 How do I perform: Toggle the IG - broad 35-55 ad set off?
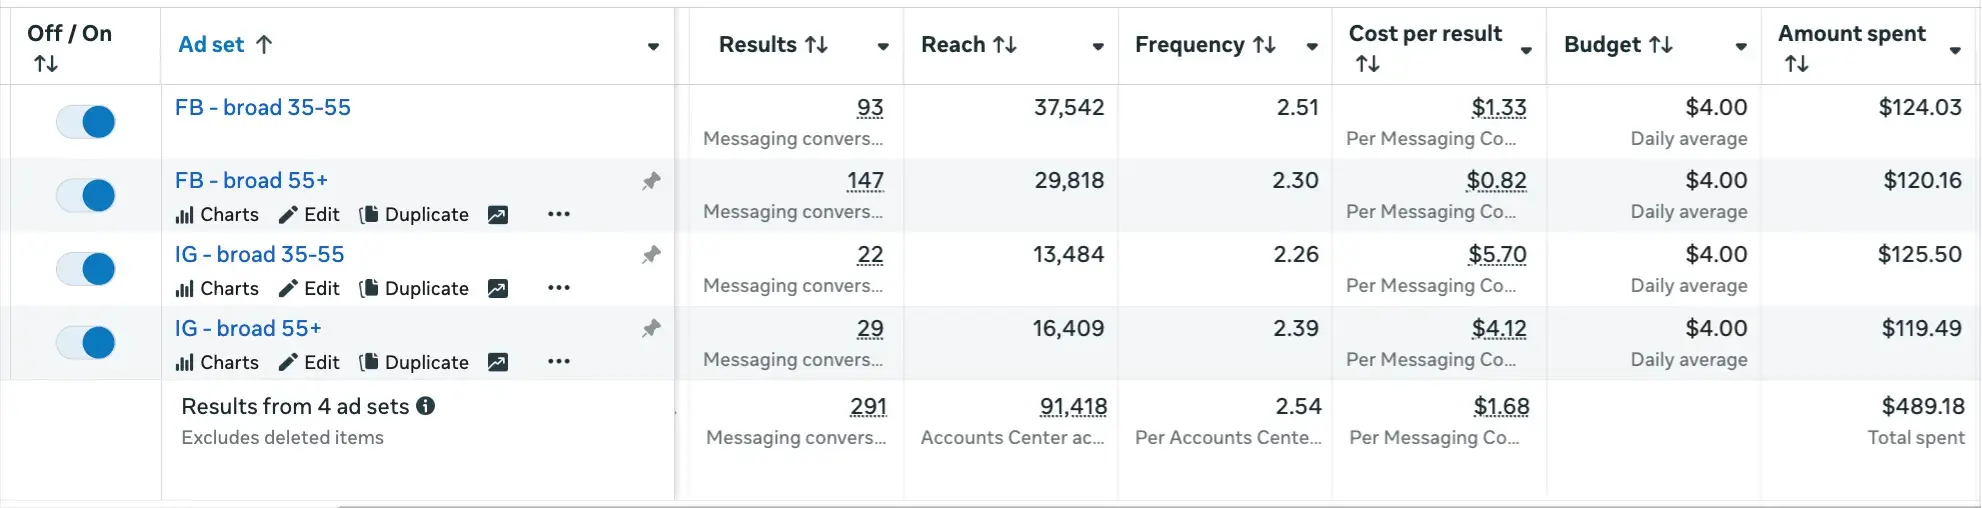click(86, 269)
